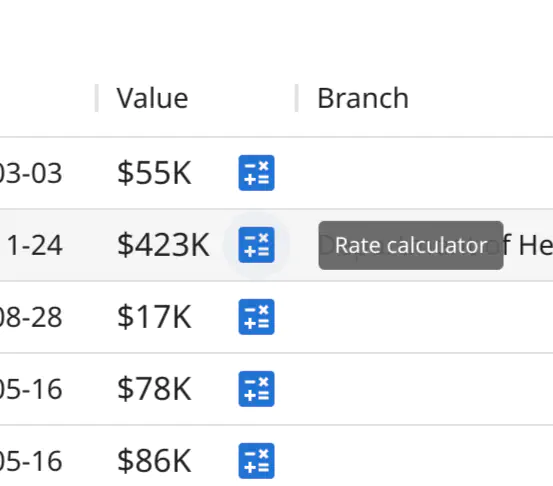Screen dimensions: 553x486
Task: Sort by the Branch column header
Action: pyautogui.click(x=363, y=98)
